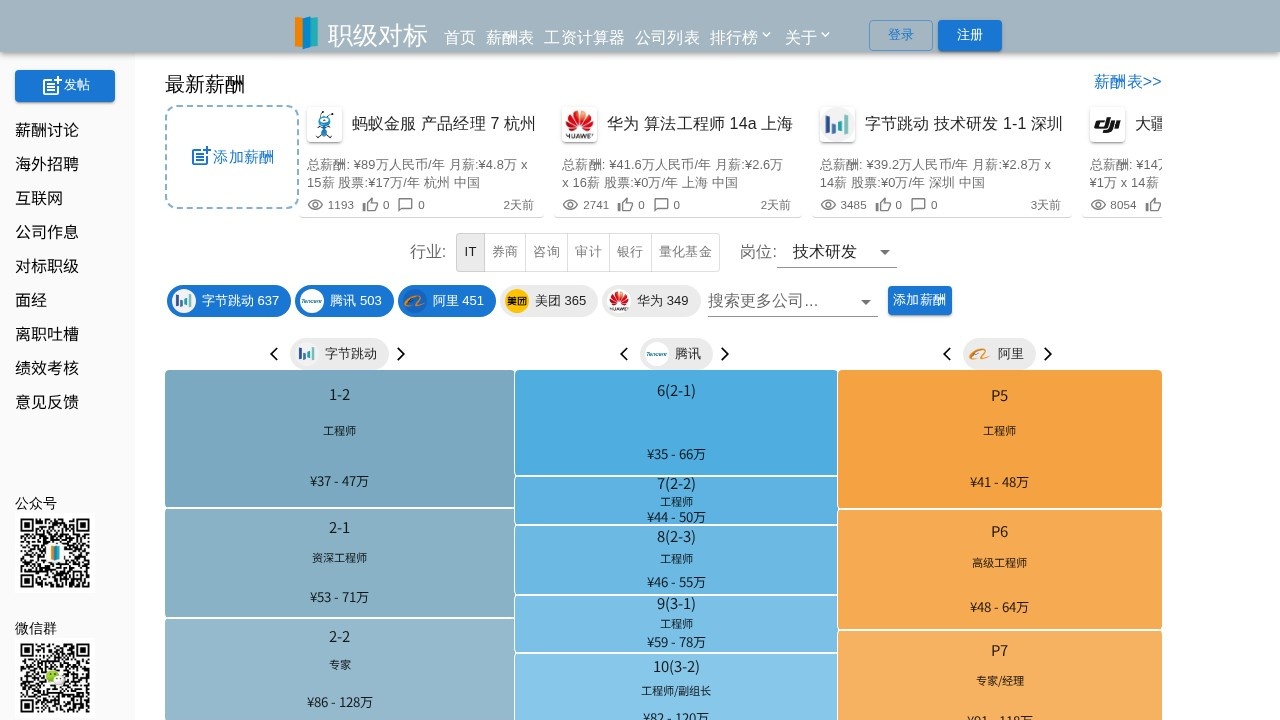Select the 券商 industry filter
1280x720 pixels.
(x=505, y=252)
